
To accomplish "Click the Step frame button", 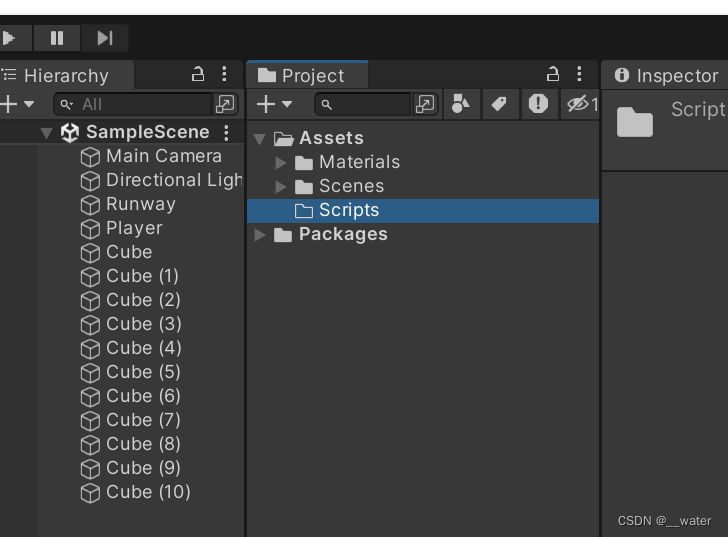I will [105, 38].
